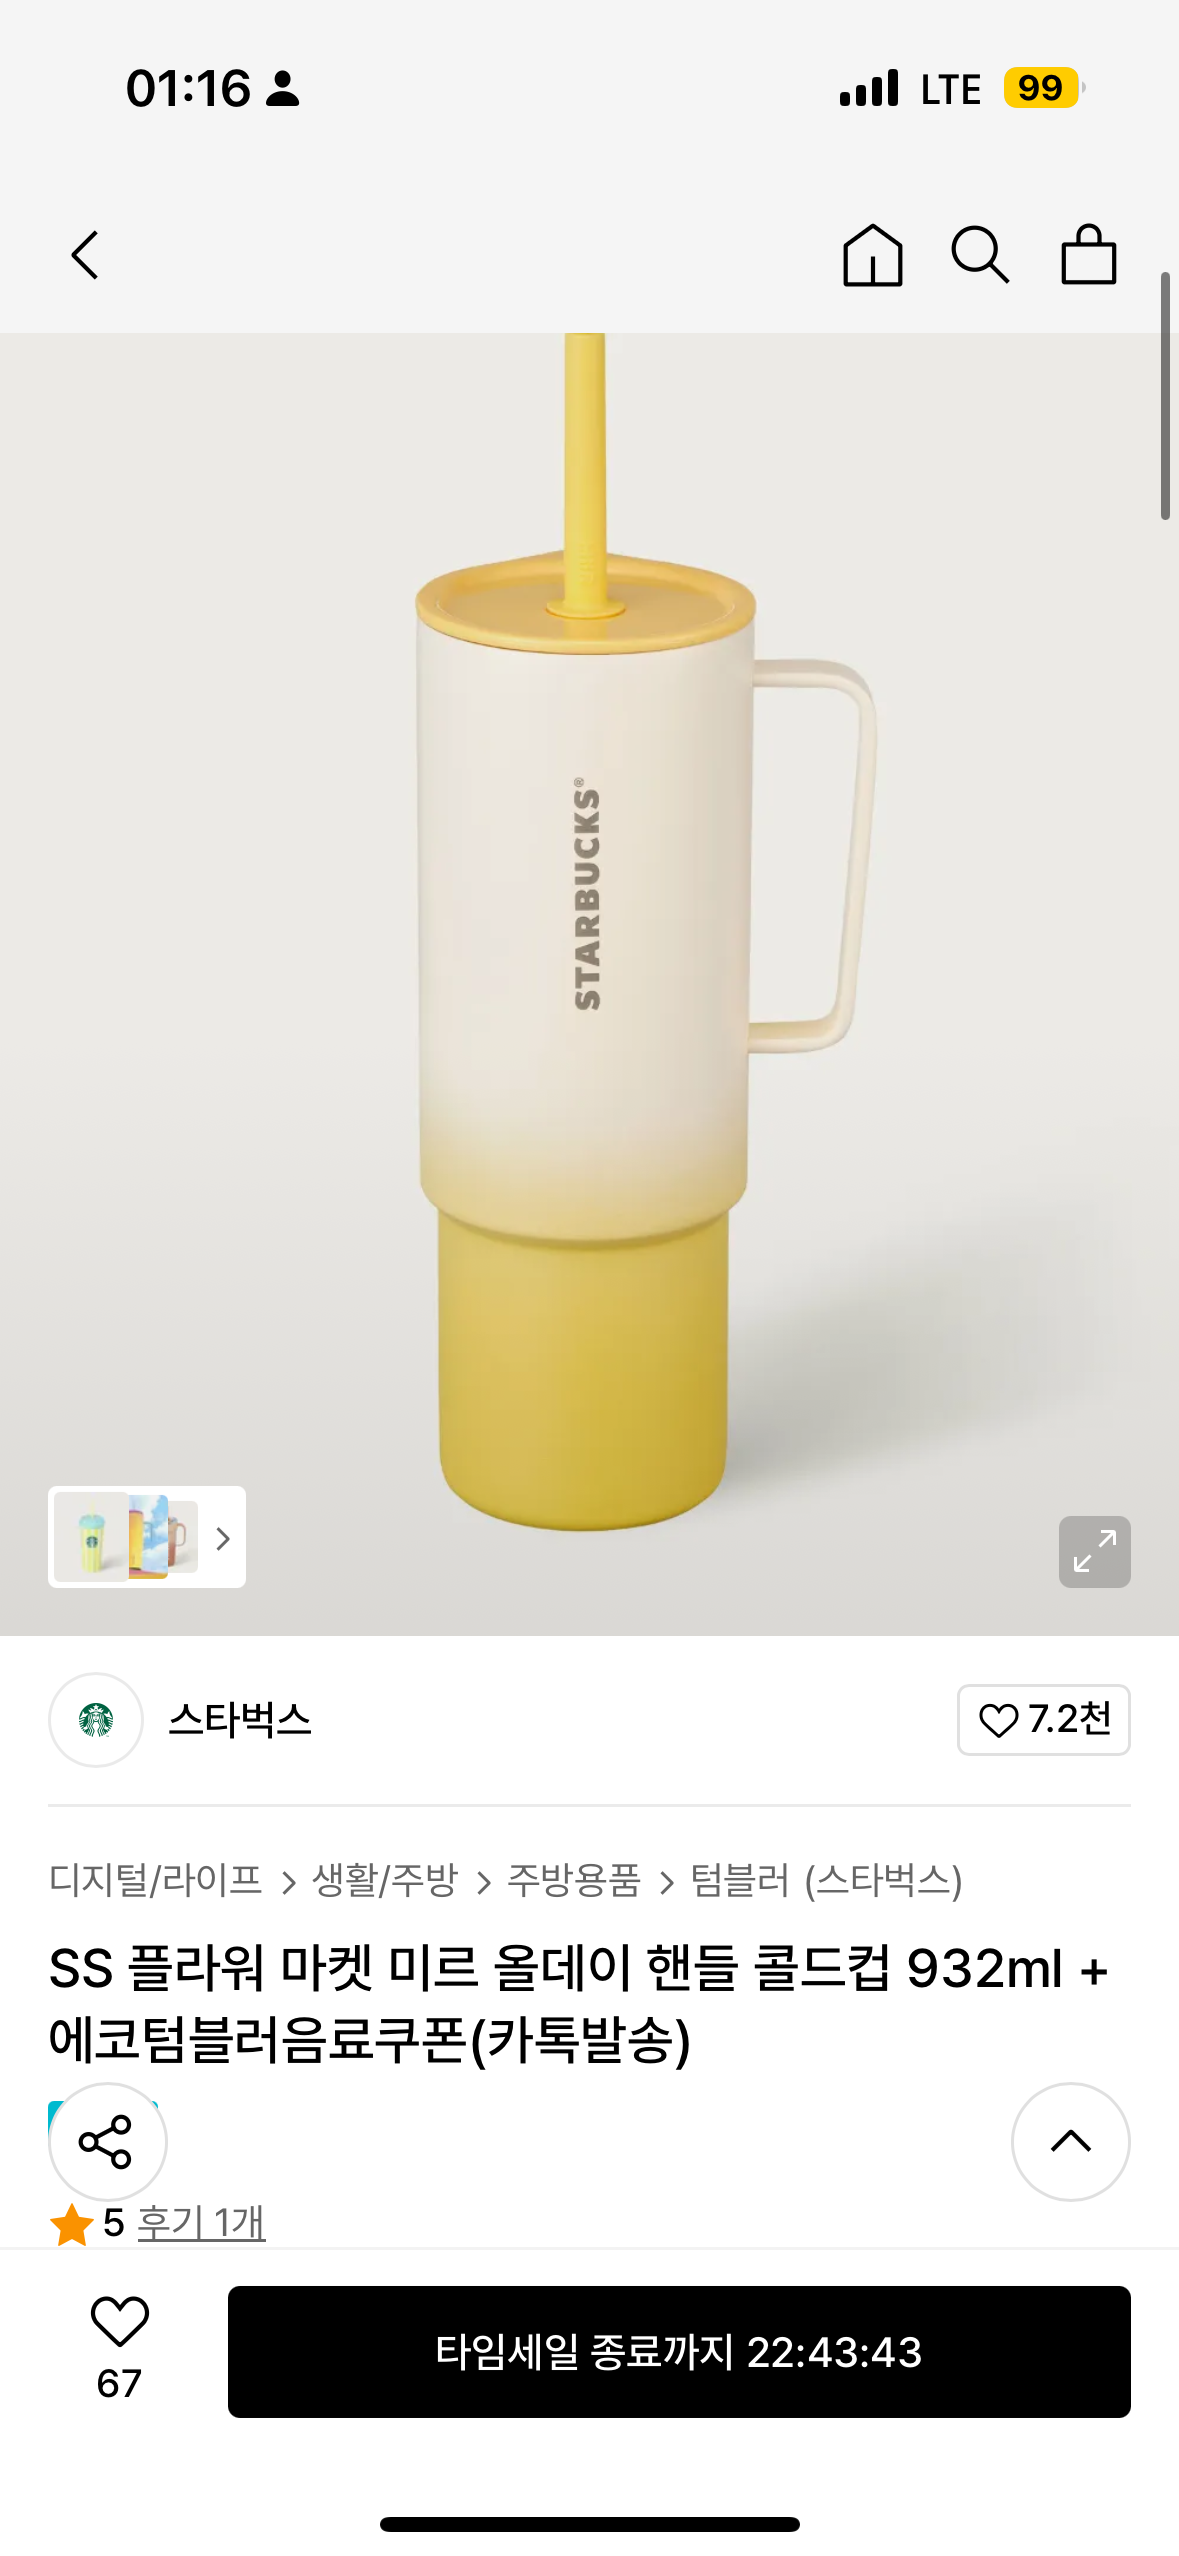
Task: Open search with magnifier icon
Action: tap(980, 255)
